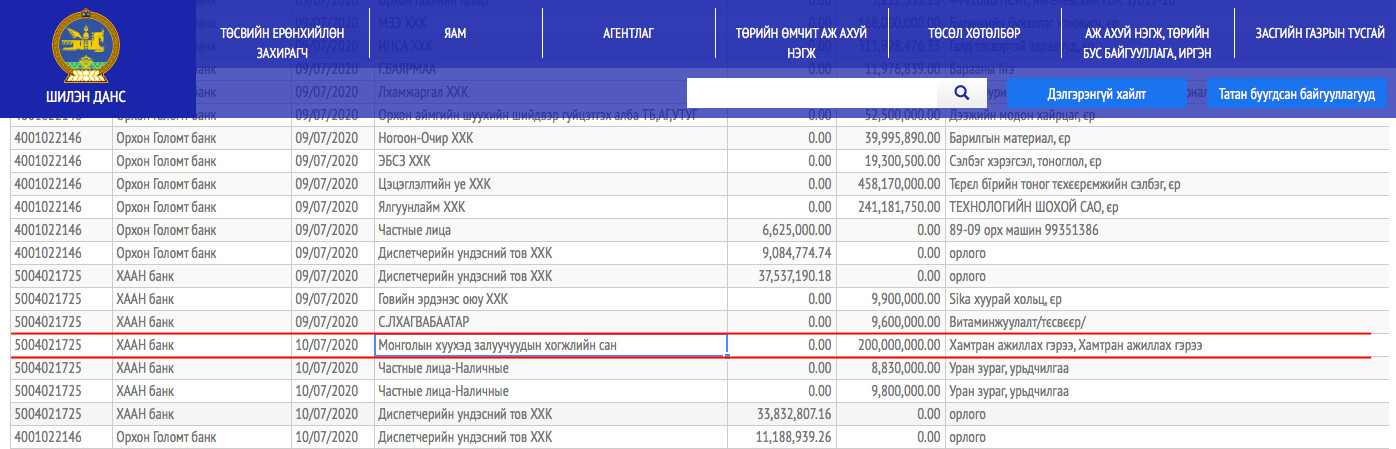Click Төрөл бүрийн тоног төхөөрөмжийн сэлбэг description
1396x449 pixels.
click(1065, 184)
